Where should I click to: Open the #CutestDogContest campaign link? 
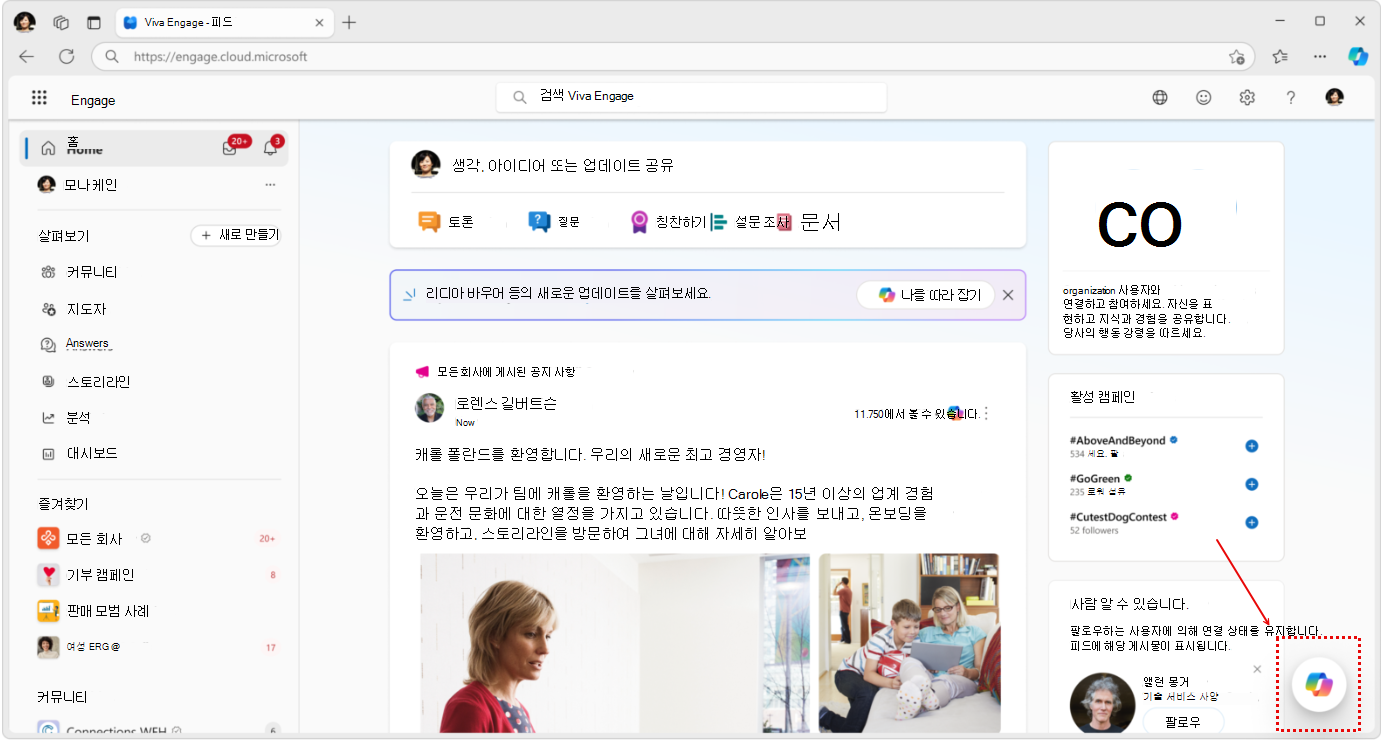coord(1119,517)
